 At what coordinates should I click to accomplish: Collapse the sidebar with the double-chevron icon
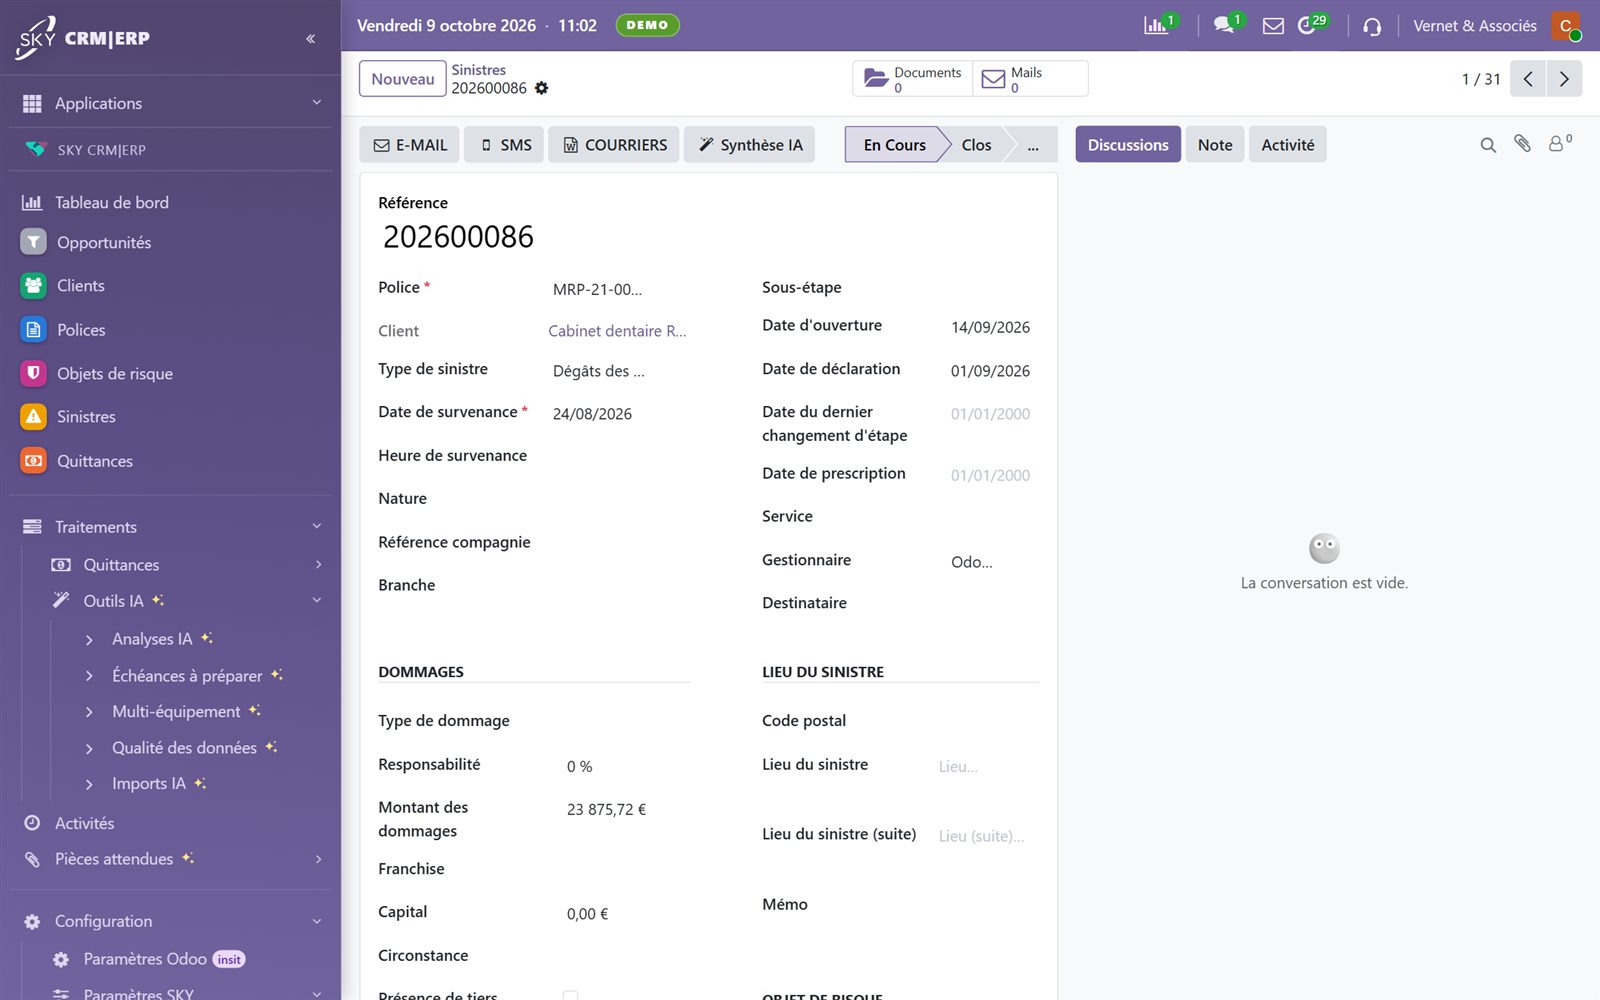(310, 39)
